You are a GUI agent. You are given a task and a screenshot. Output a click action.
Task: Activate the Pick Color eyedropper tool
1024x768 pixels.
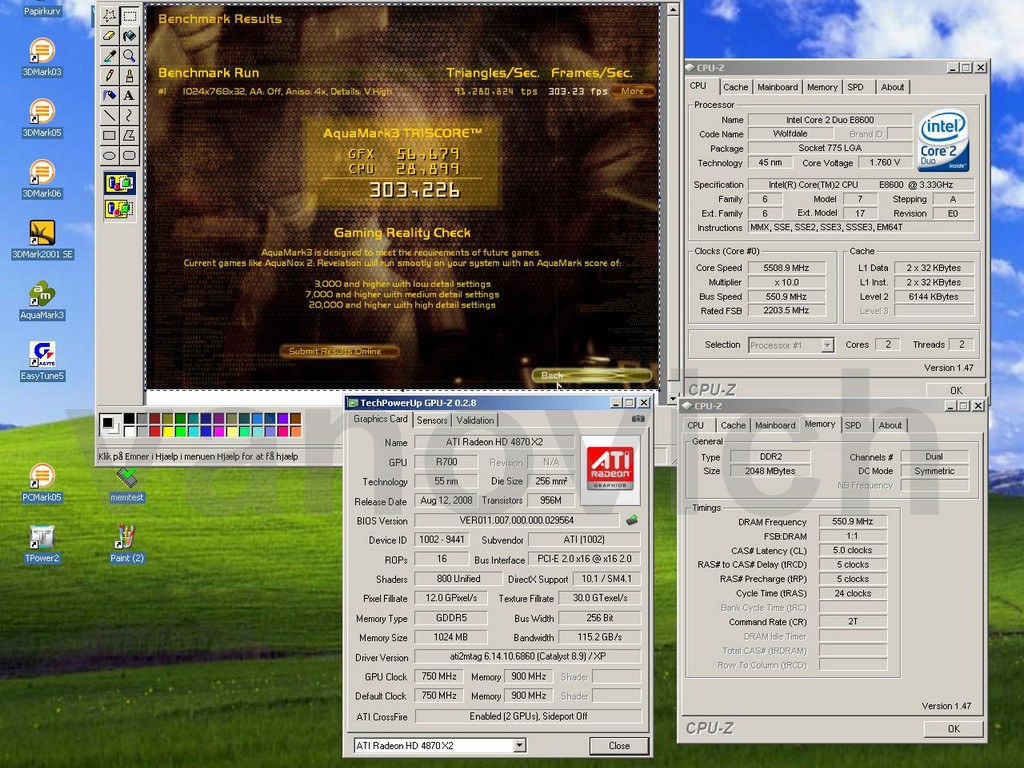click(x=110, y=56)
